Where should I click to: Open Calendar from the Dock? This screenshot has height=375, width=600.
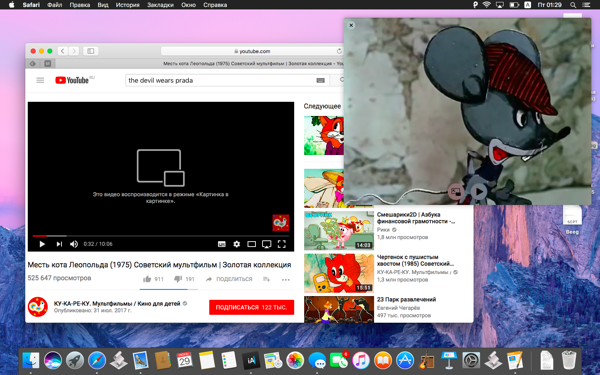(x=185, y=360)
